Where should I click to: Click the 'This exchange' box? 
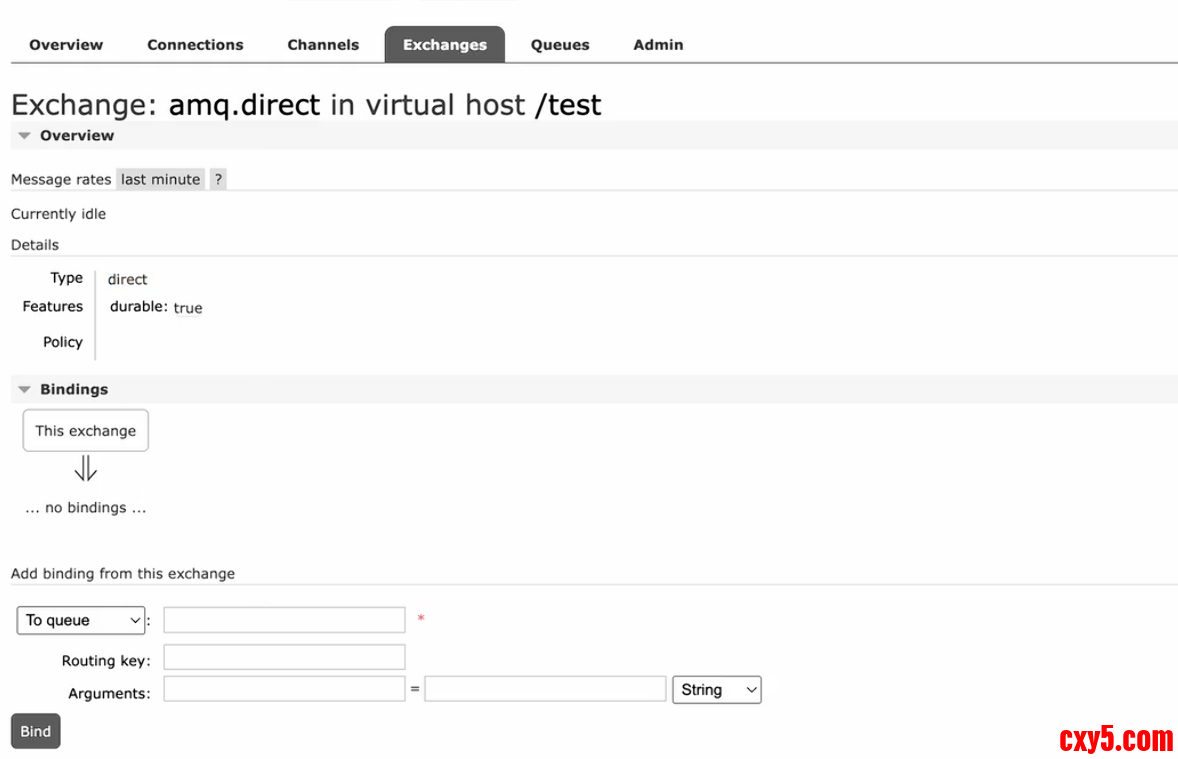pos(86,431)
